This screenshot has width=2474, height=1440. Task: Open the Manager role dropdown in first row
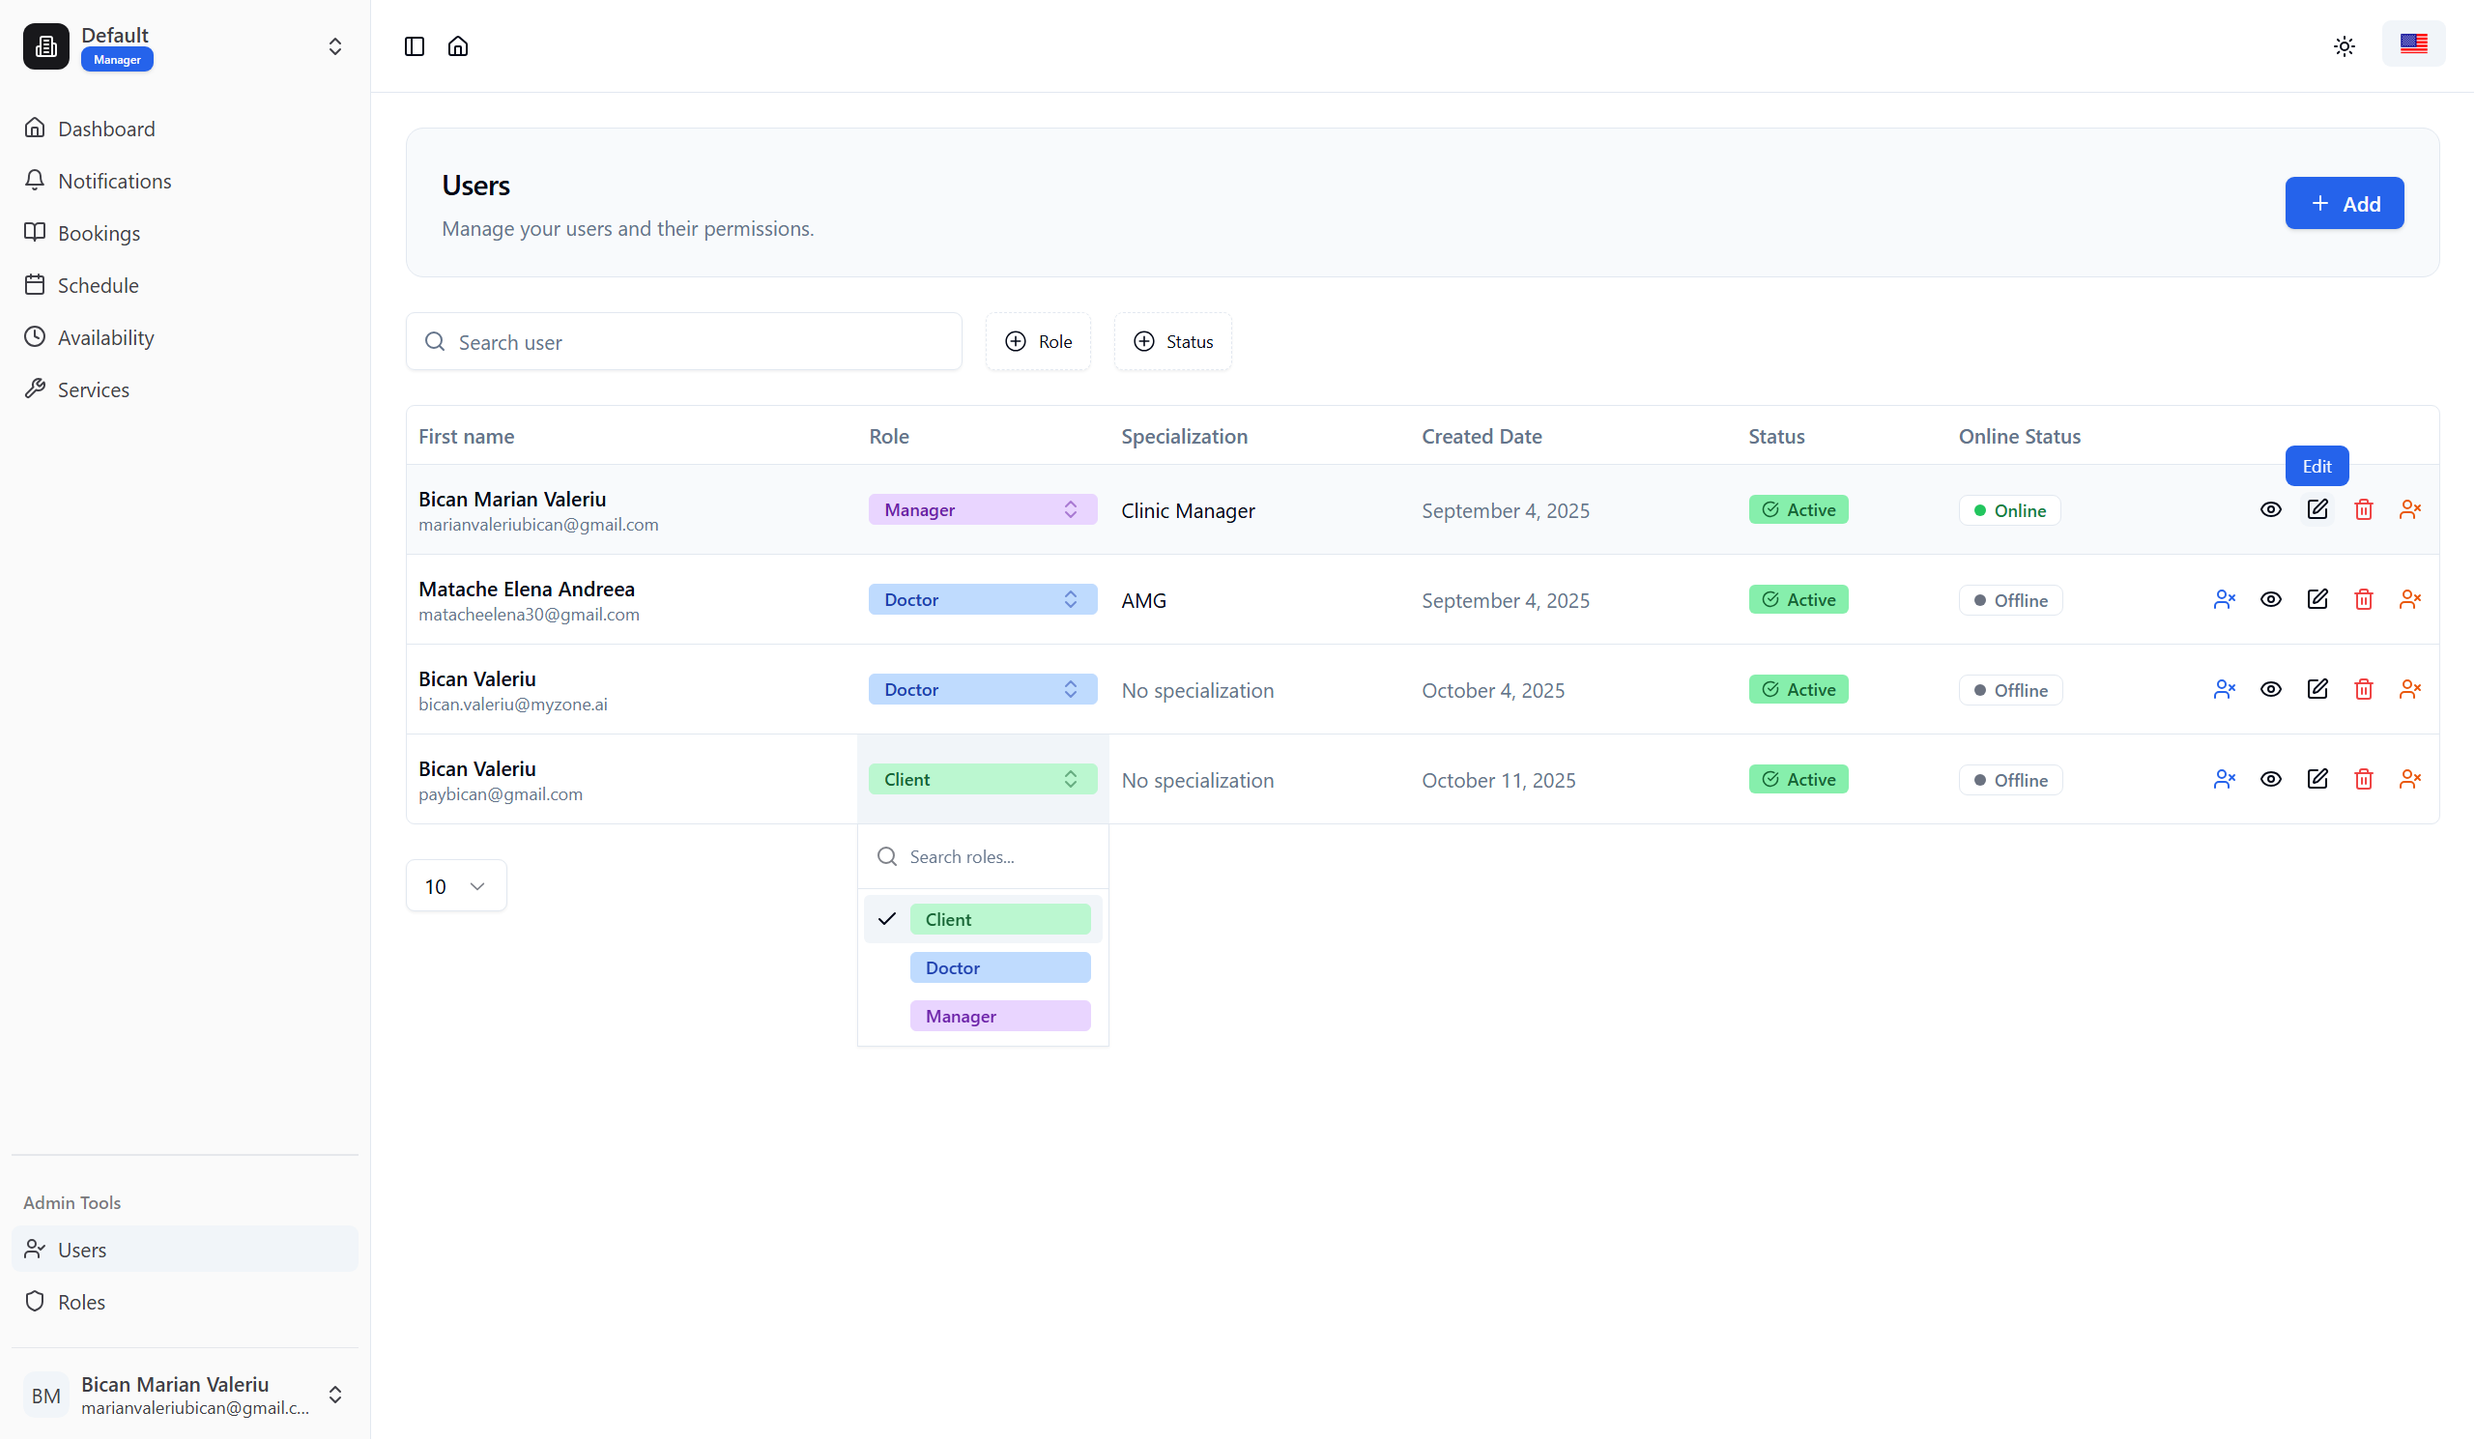pos(981,510)
